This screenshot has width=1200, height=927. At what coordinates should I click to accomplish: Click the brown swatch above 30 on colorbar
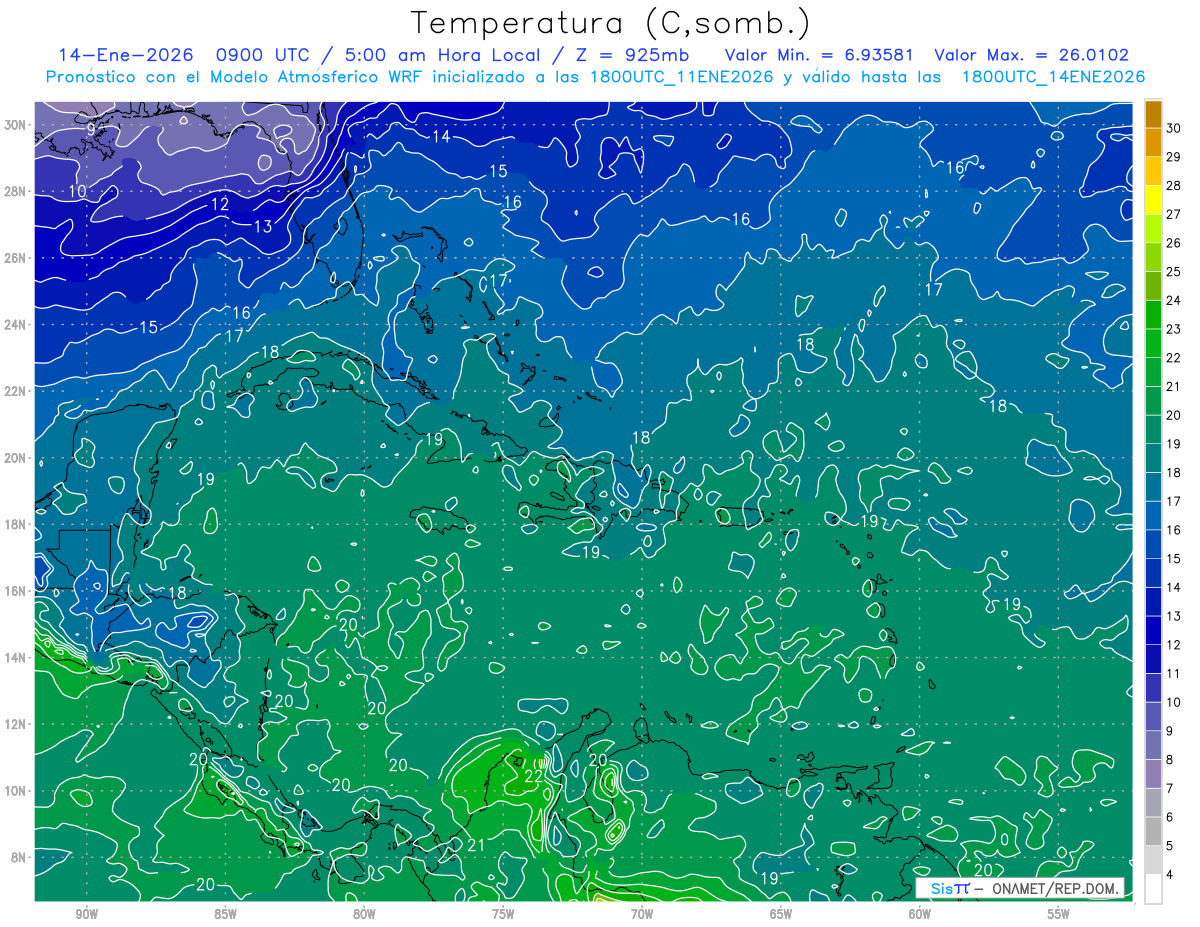(x=1153, y=114)
